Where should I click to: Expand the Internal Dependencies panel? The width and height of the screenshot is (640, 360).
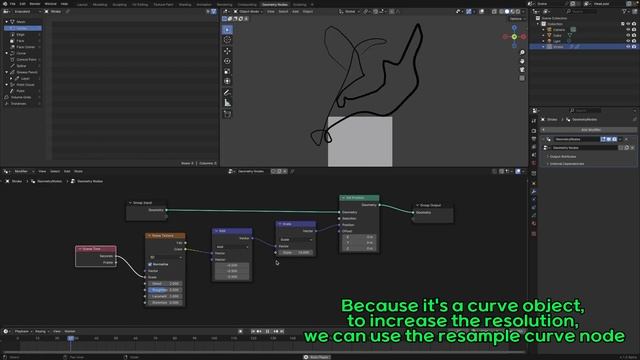click(566, 164)
